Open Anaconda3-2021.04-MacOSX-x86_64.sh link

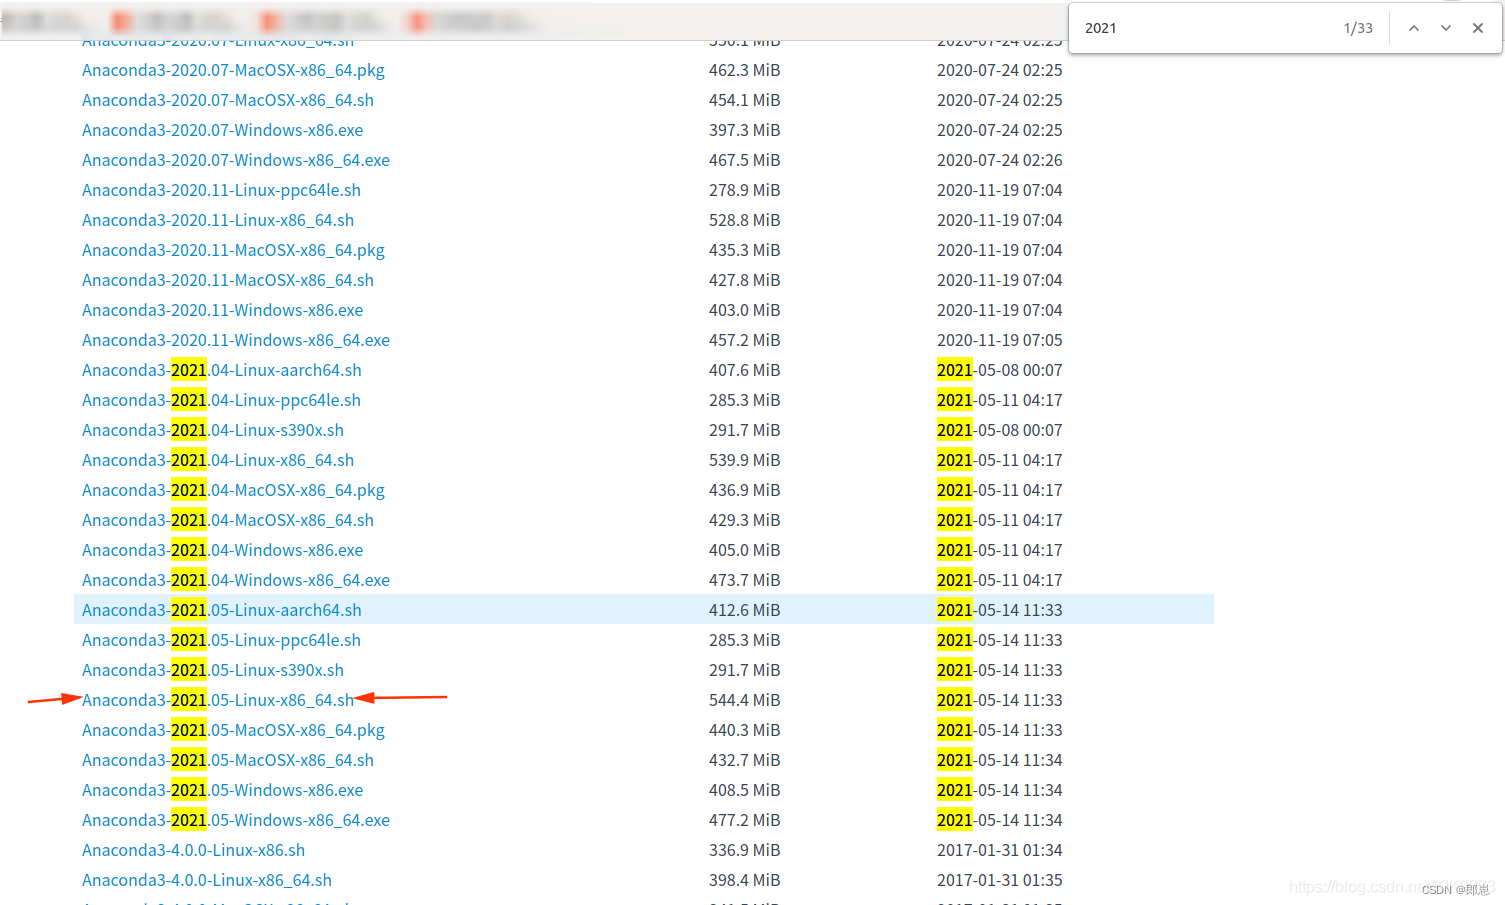point(228,520)
